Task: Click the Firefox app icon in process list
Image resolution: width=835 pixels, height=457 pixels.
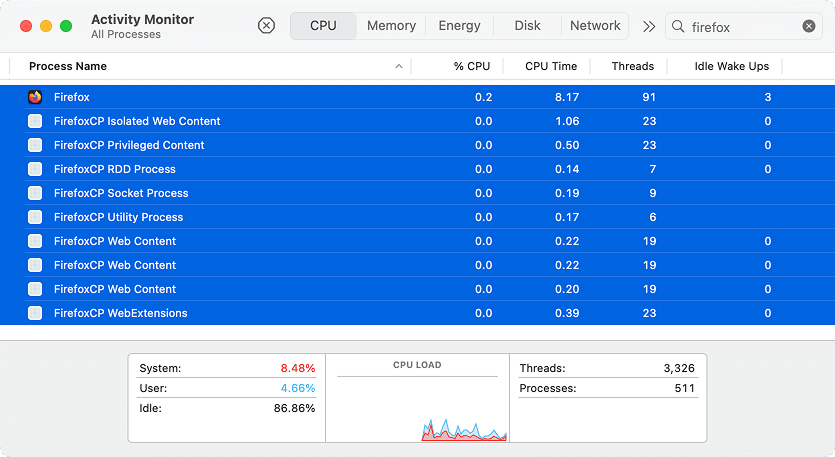Action: 35,97
